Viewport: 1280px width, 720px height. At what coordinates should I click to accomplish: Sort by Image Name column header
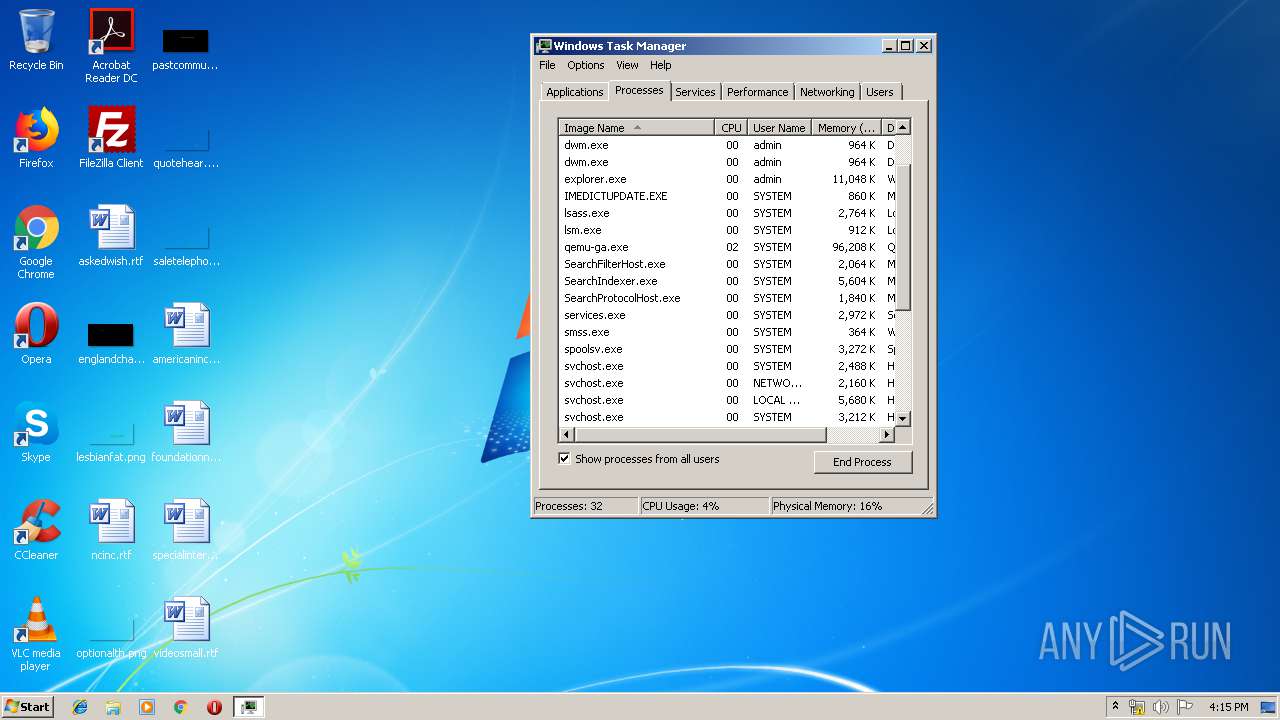(636, 128)
